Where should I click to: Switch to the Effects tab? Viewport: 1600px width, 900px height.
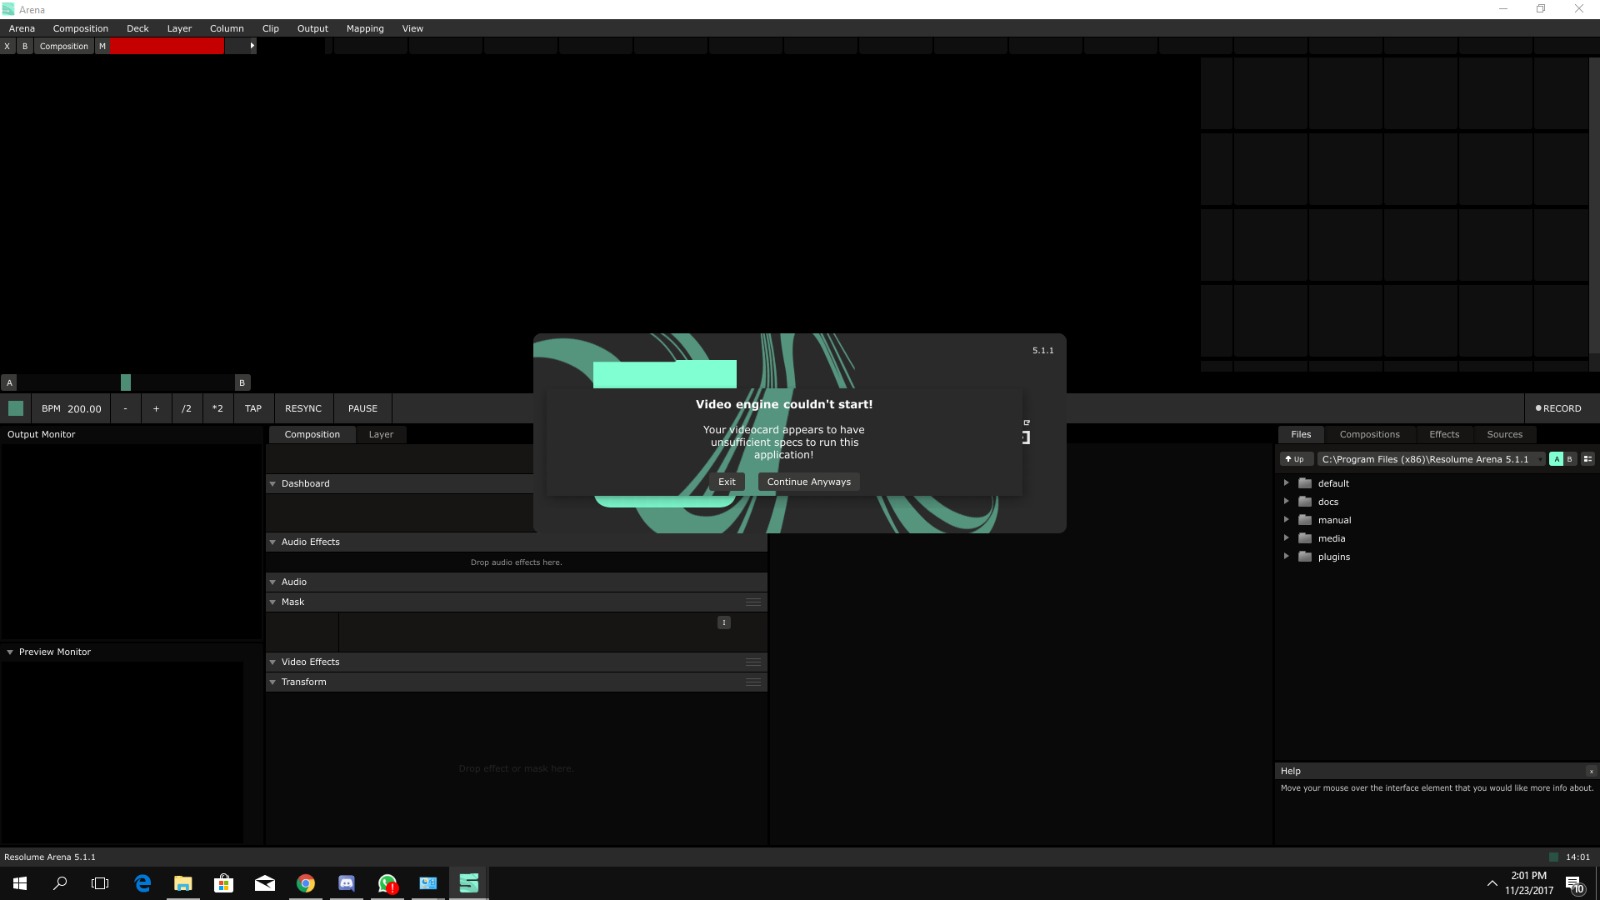click(x=1443, y=434)
